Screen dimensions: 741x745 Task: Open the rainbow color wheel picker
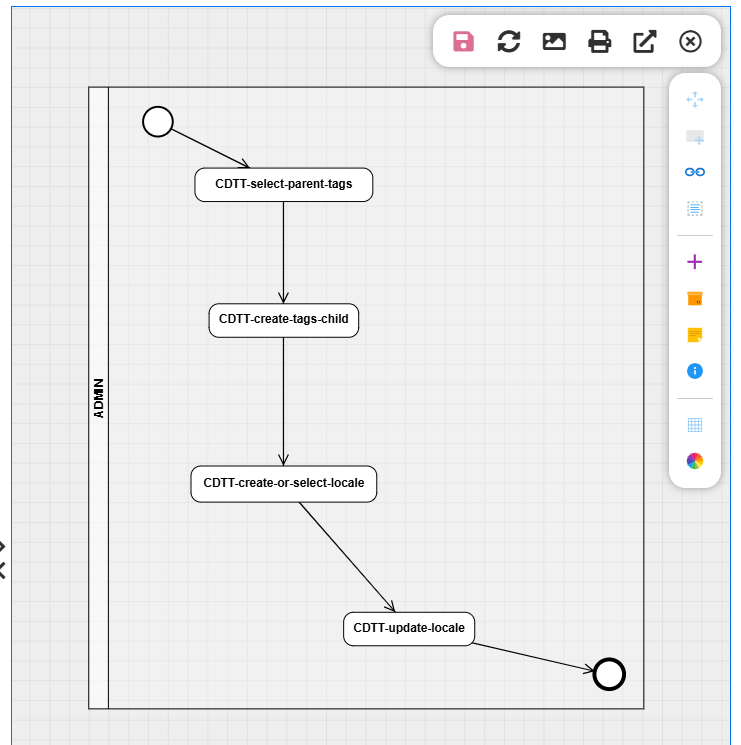click(x=695, y=461)
